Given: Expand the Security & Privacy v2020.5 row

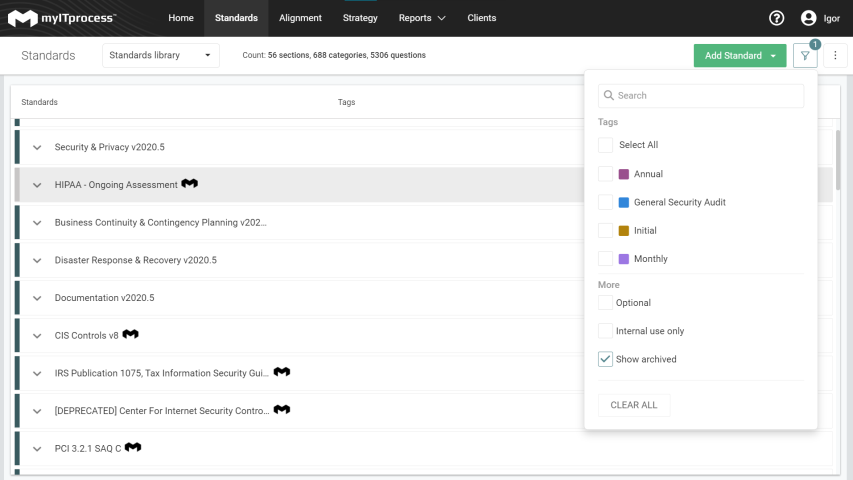Looking at the screenshot, I should click(37, 147).
